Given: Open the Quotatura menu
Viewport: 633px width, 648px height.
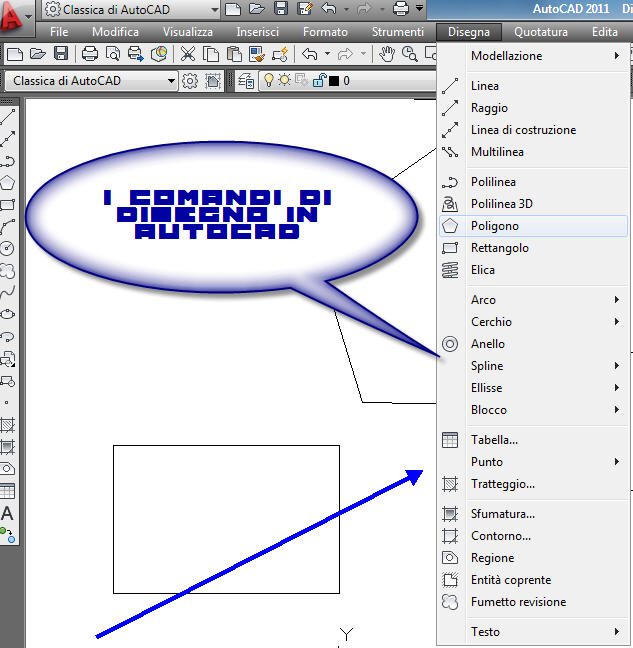Looking at the screenshot, I should [540, 32].
